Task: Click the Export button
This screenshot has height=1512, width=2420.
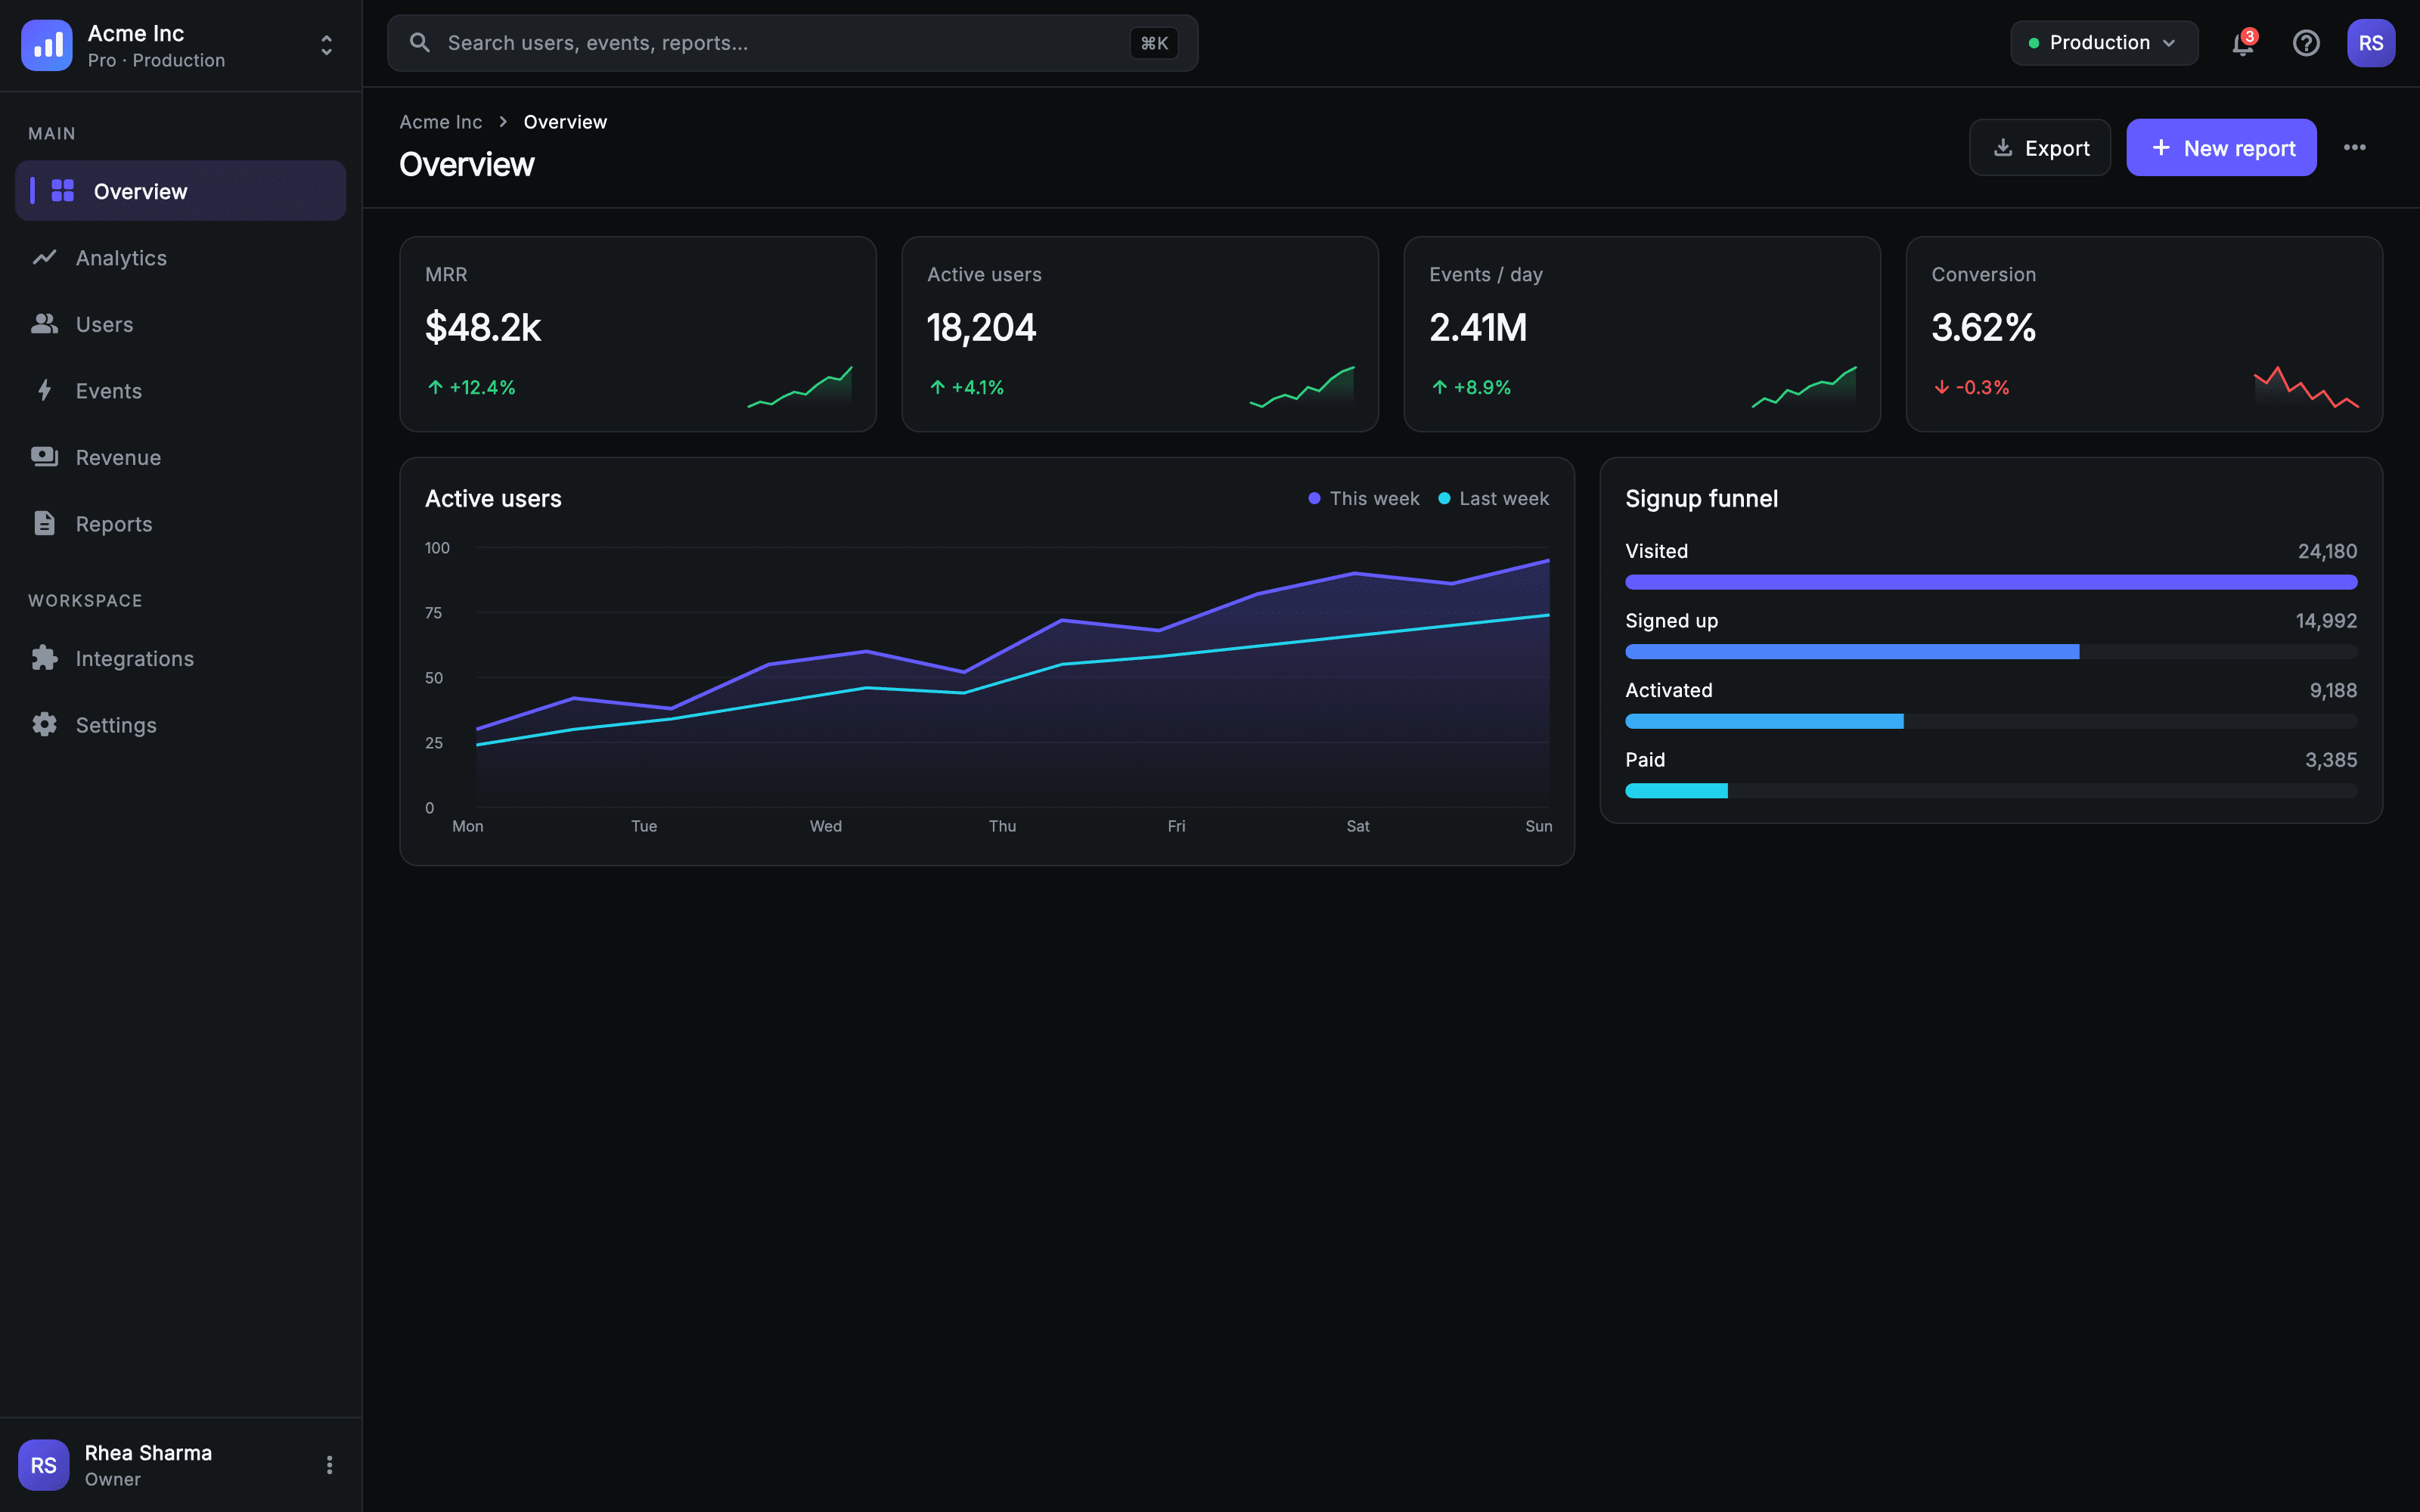Action: [x=2040, y=148]
